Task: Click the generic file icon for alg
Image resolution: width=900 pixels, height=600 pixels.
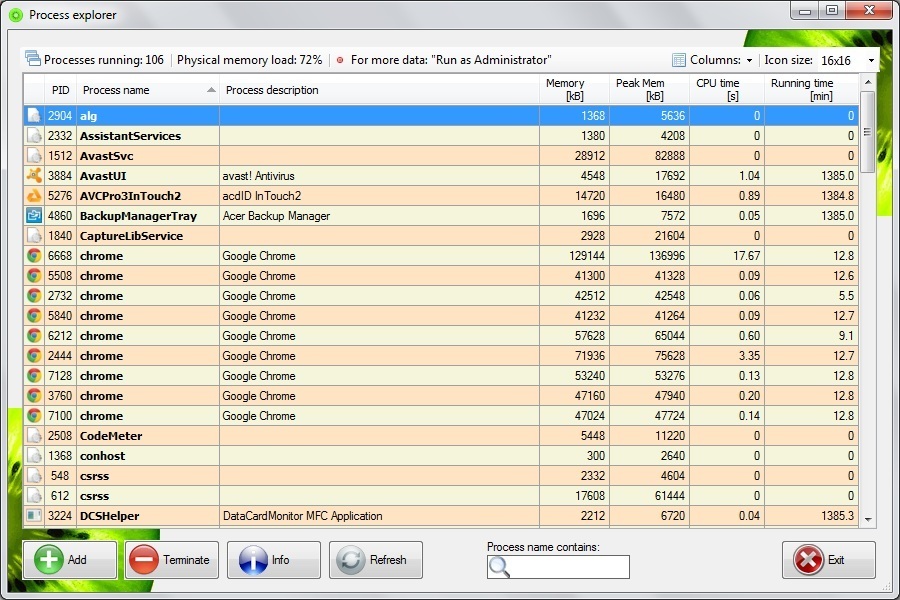Action: point(34,116)
